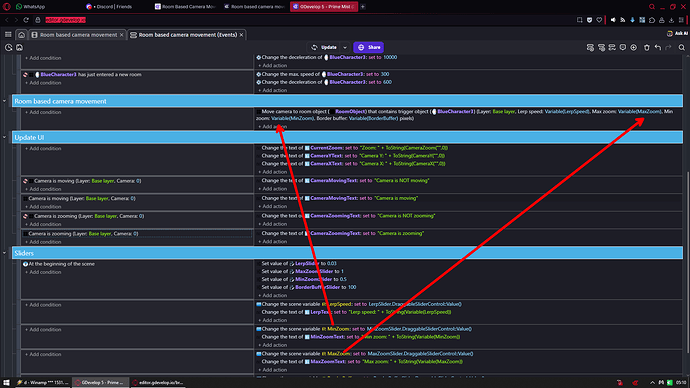Switch to the WhatsApp browser tab
690x388 pixels.
click(x=31, y=7)
